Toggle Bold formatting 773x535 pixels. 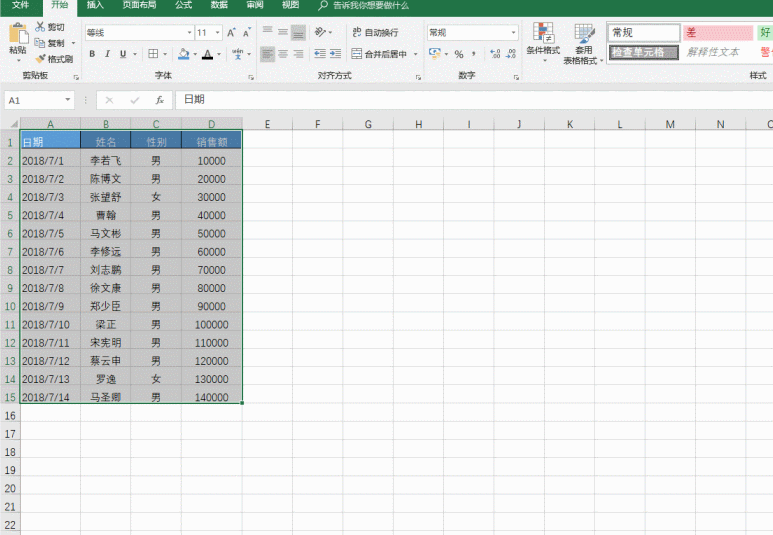[x=92, y=54]
